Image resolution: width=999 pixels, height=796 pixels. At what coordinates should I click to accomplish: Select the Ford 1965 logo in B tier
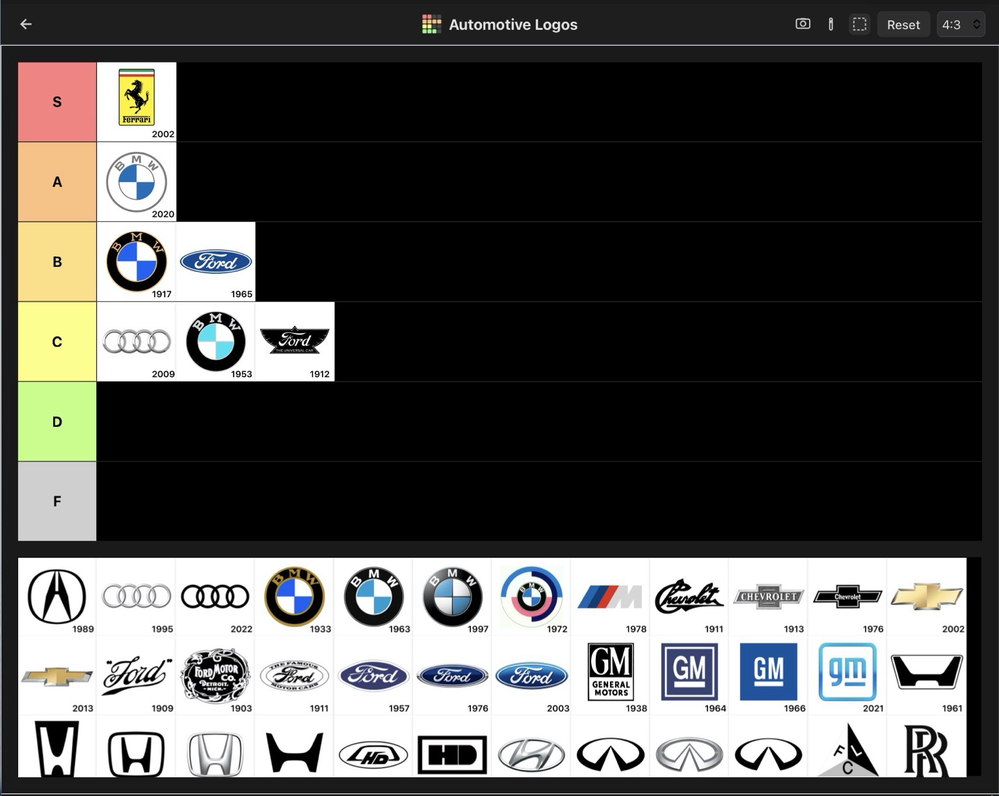[215, 262]
